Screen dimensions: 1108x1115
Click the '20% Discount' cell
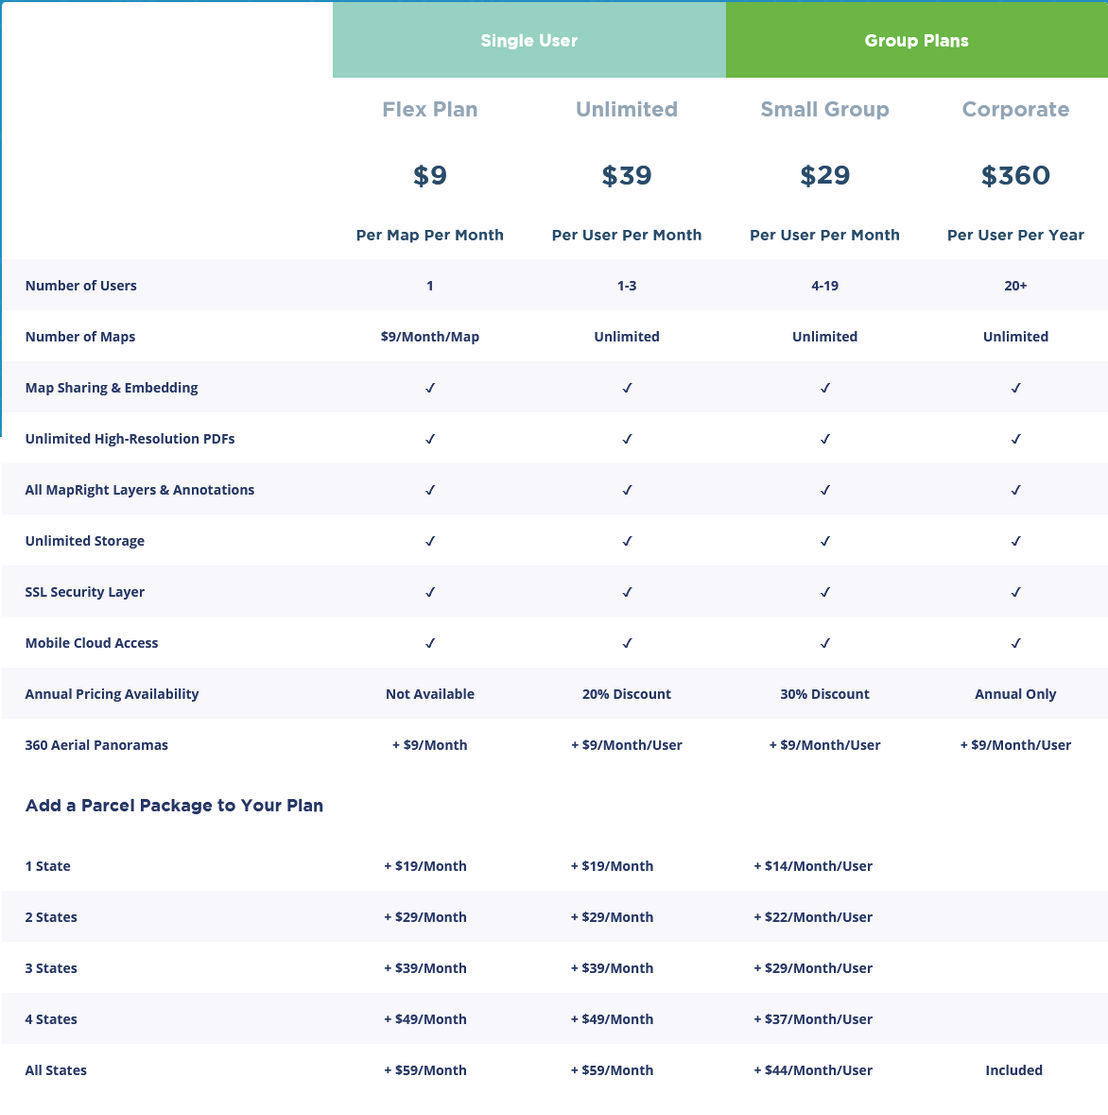627,694
